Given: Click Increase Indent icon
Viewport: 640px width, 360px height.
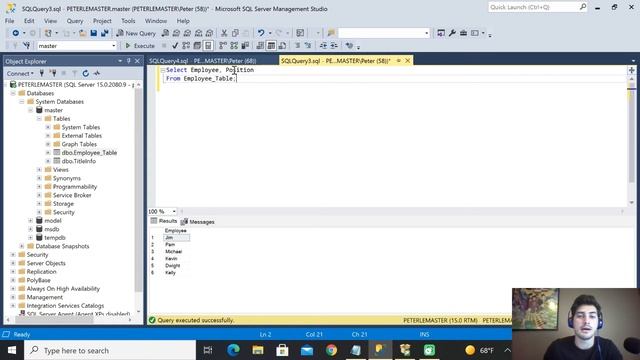Looking at the screenshot, I should pyautogui.click(x=334, y=46).
